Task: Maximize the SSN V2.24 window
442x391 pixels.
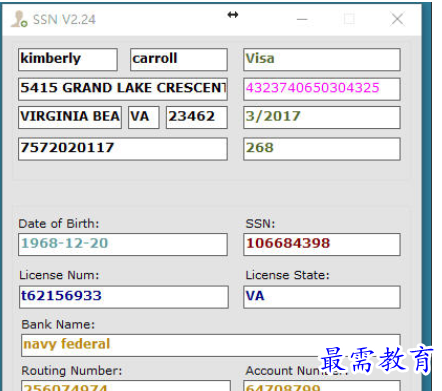Action: pos(349,19)
